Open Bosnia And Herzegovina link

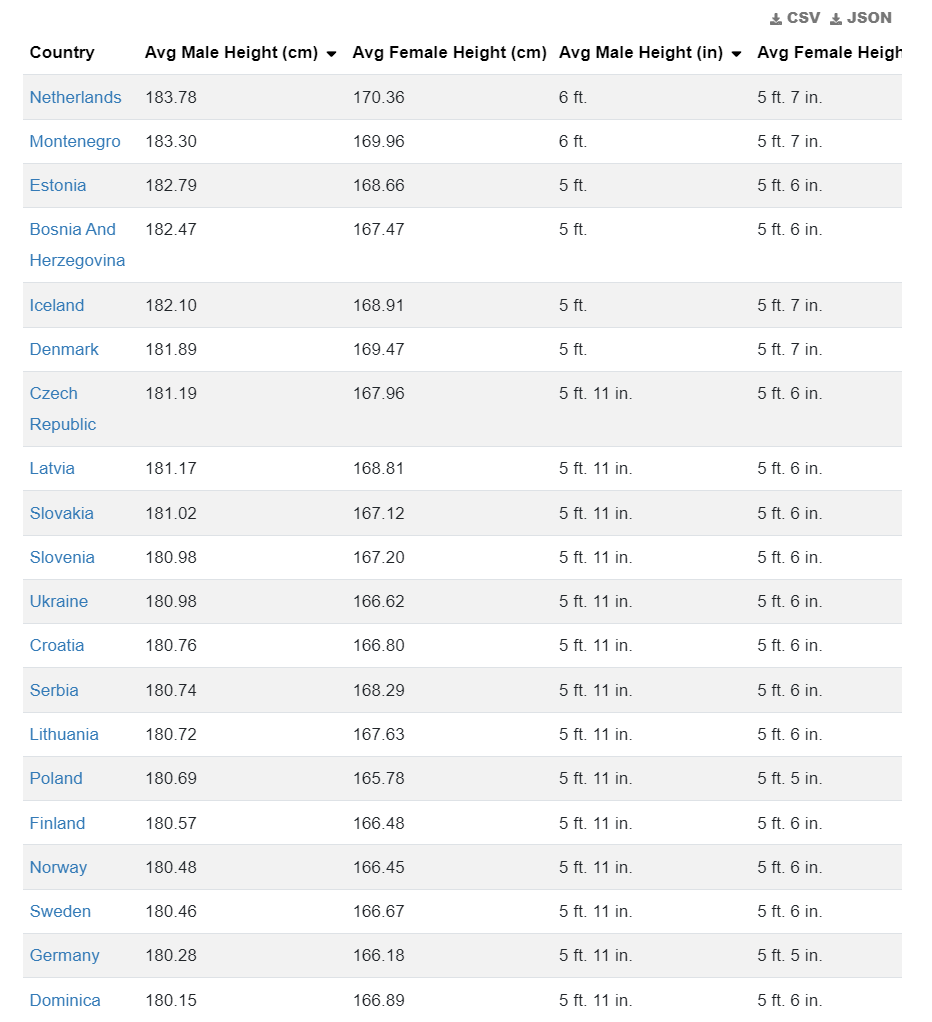(73, 229)
